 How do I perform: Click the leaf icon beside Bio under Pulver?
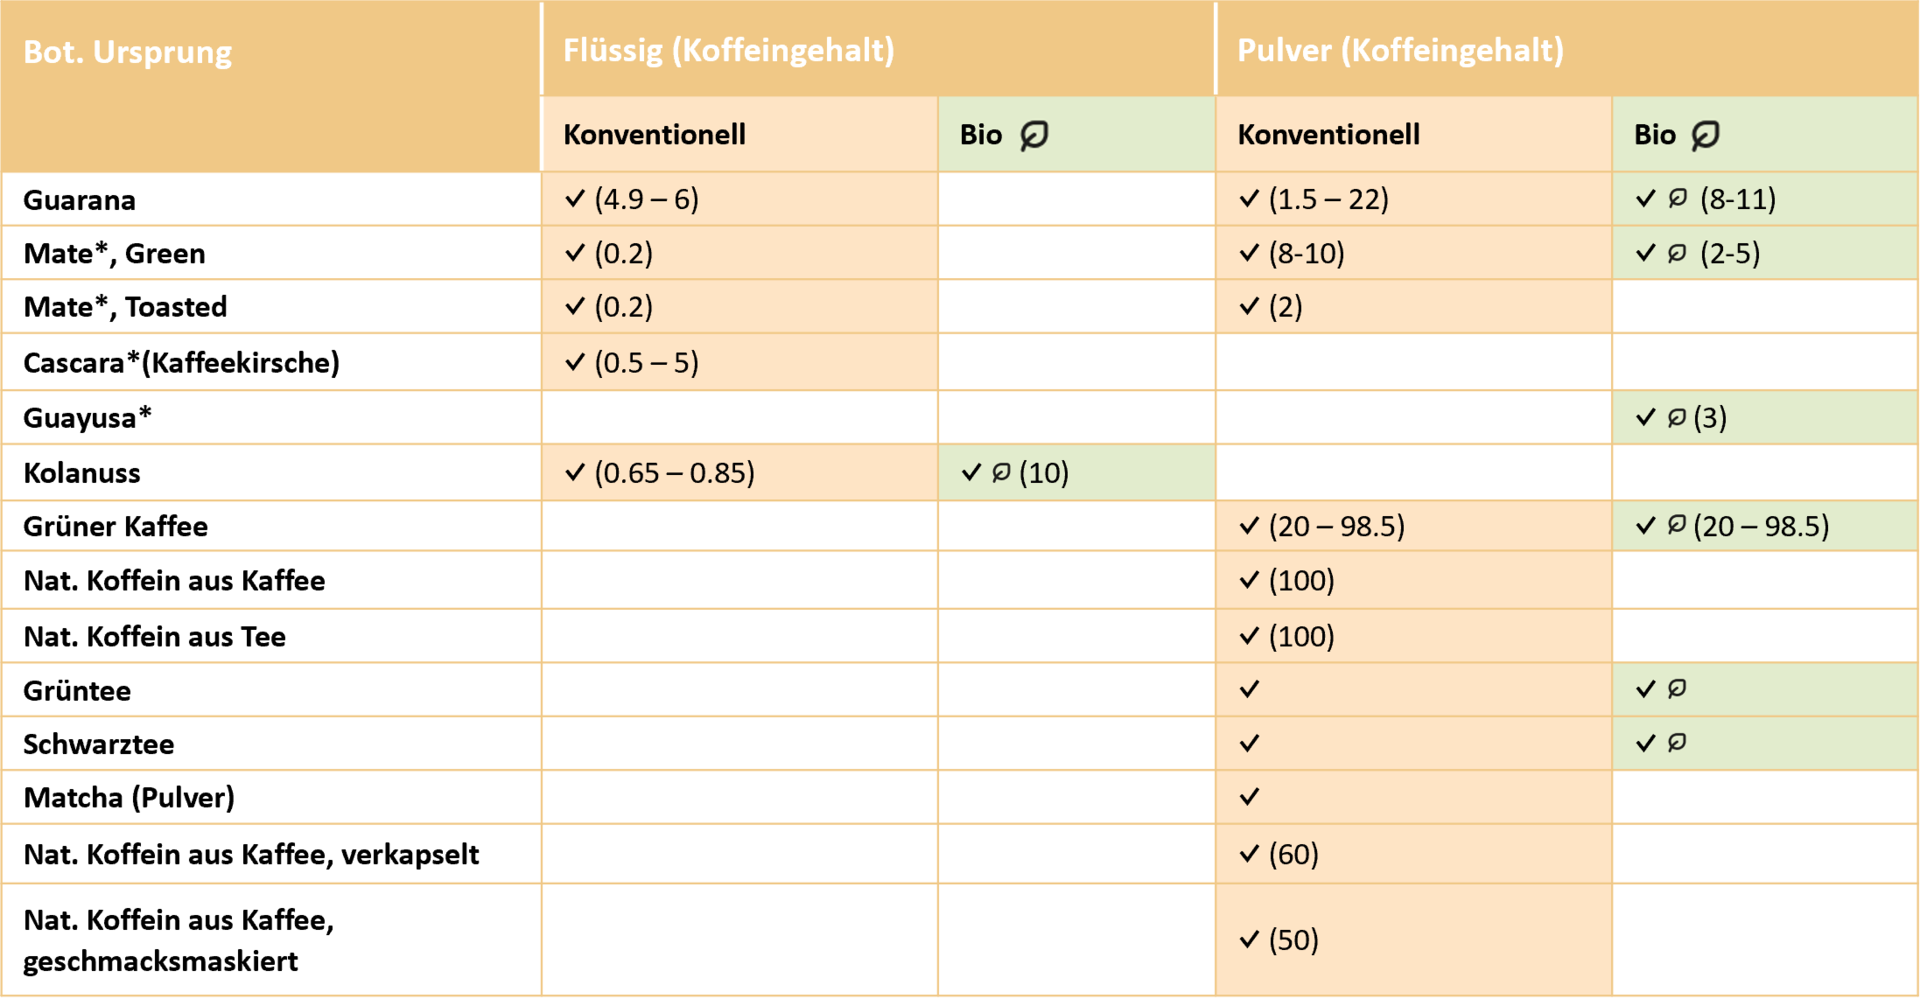(1705, 134)
